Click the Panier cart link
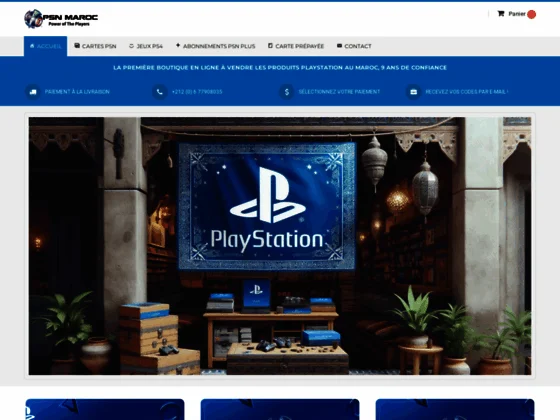Viewport: 560px width, 420px height. tap(516, 14)
